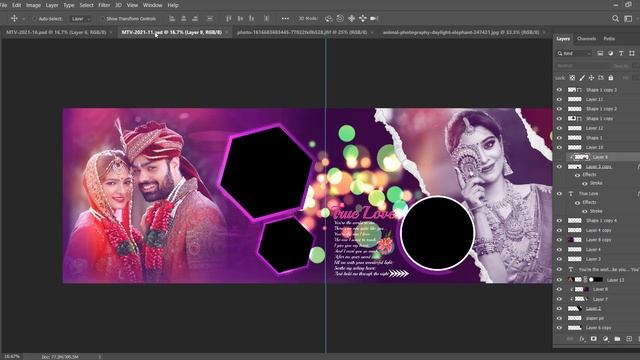
Task: Toggle visibility of Layer 13
Action: [x=559, y=280]
